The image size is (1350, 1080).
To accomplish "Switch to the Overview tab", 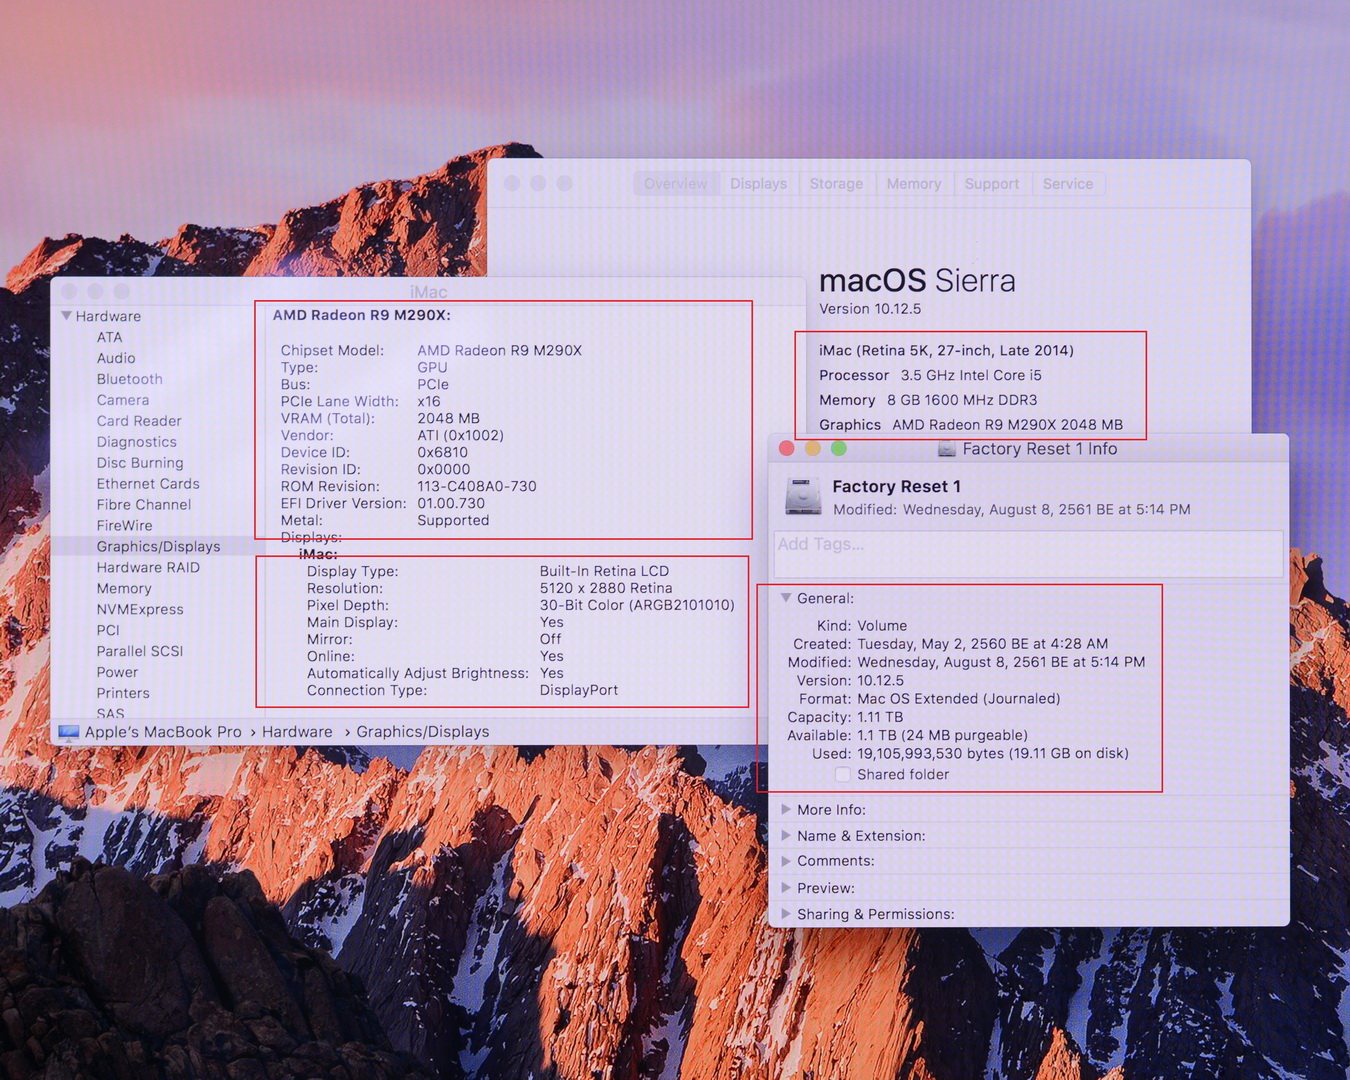I will point(676,184).
